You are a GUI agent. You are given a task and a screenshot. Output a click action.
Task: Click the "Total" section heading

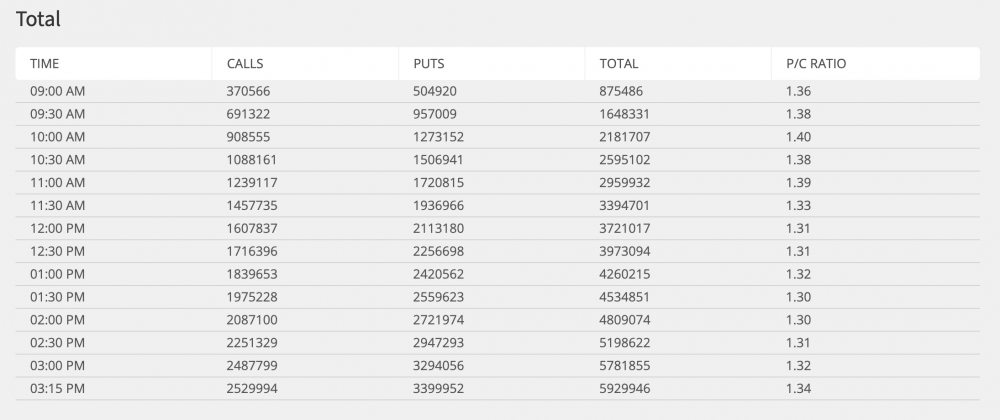(x=38, y=19)
